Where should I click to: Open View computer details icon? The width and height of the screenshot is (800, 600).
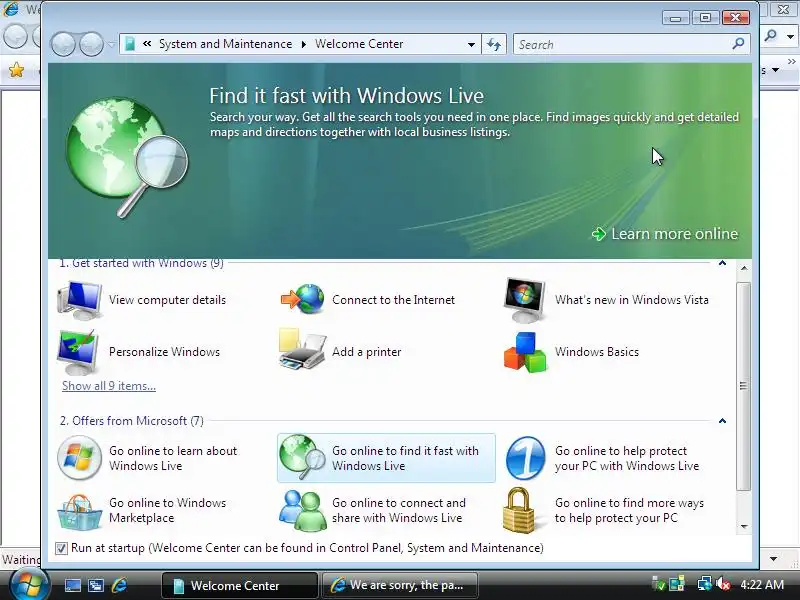tap(80, 300)
